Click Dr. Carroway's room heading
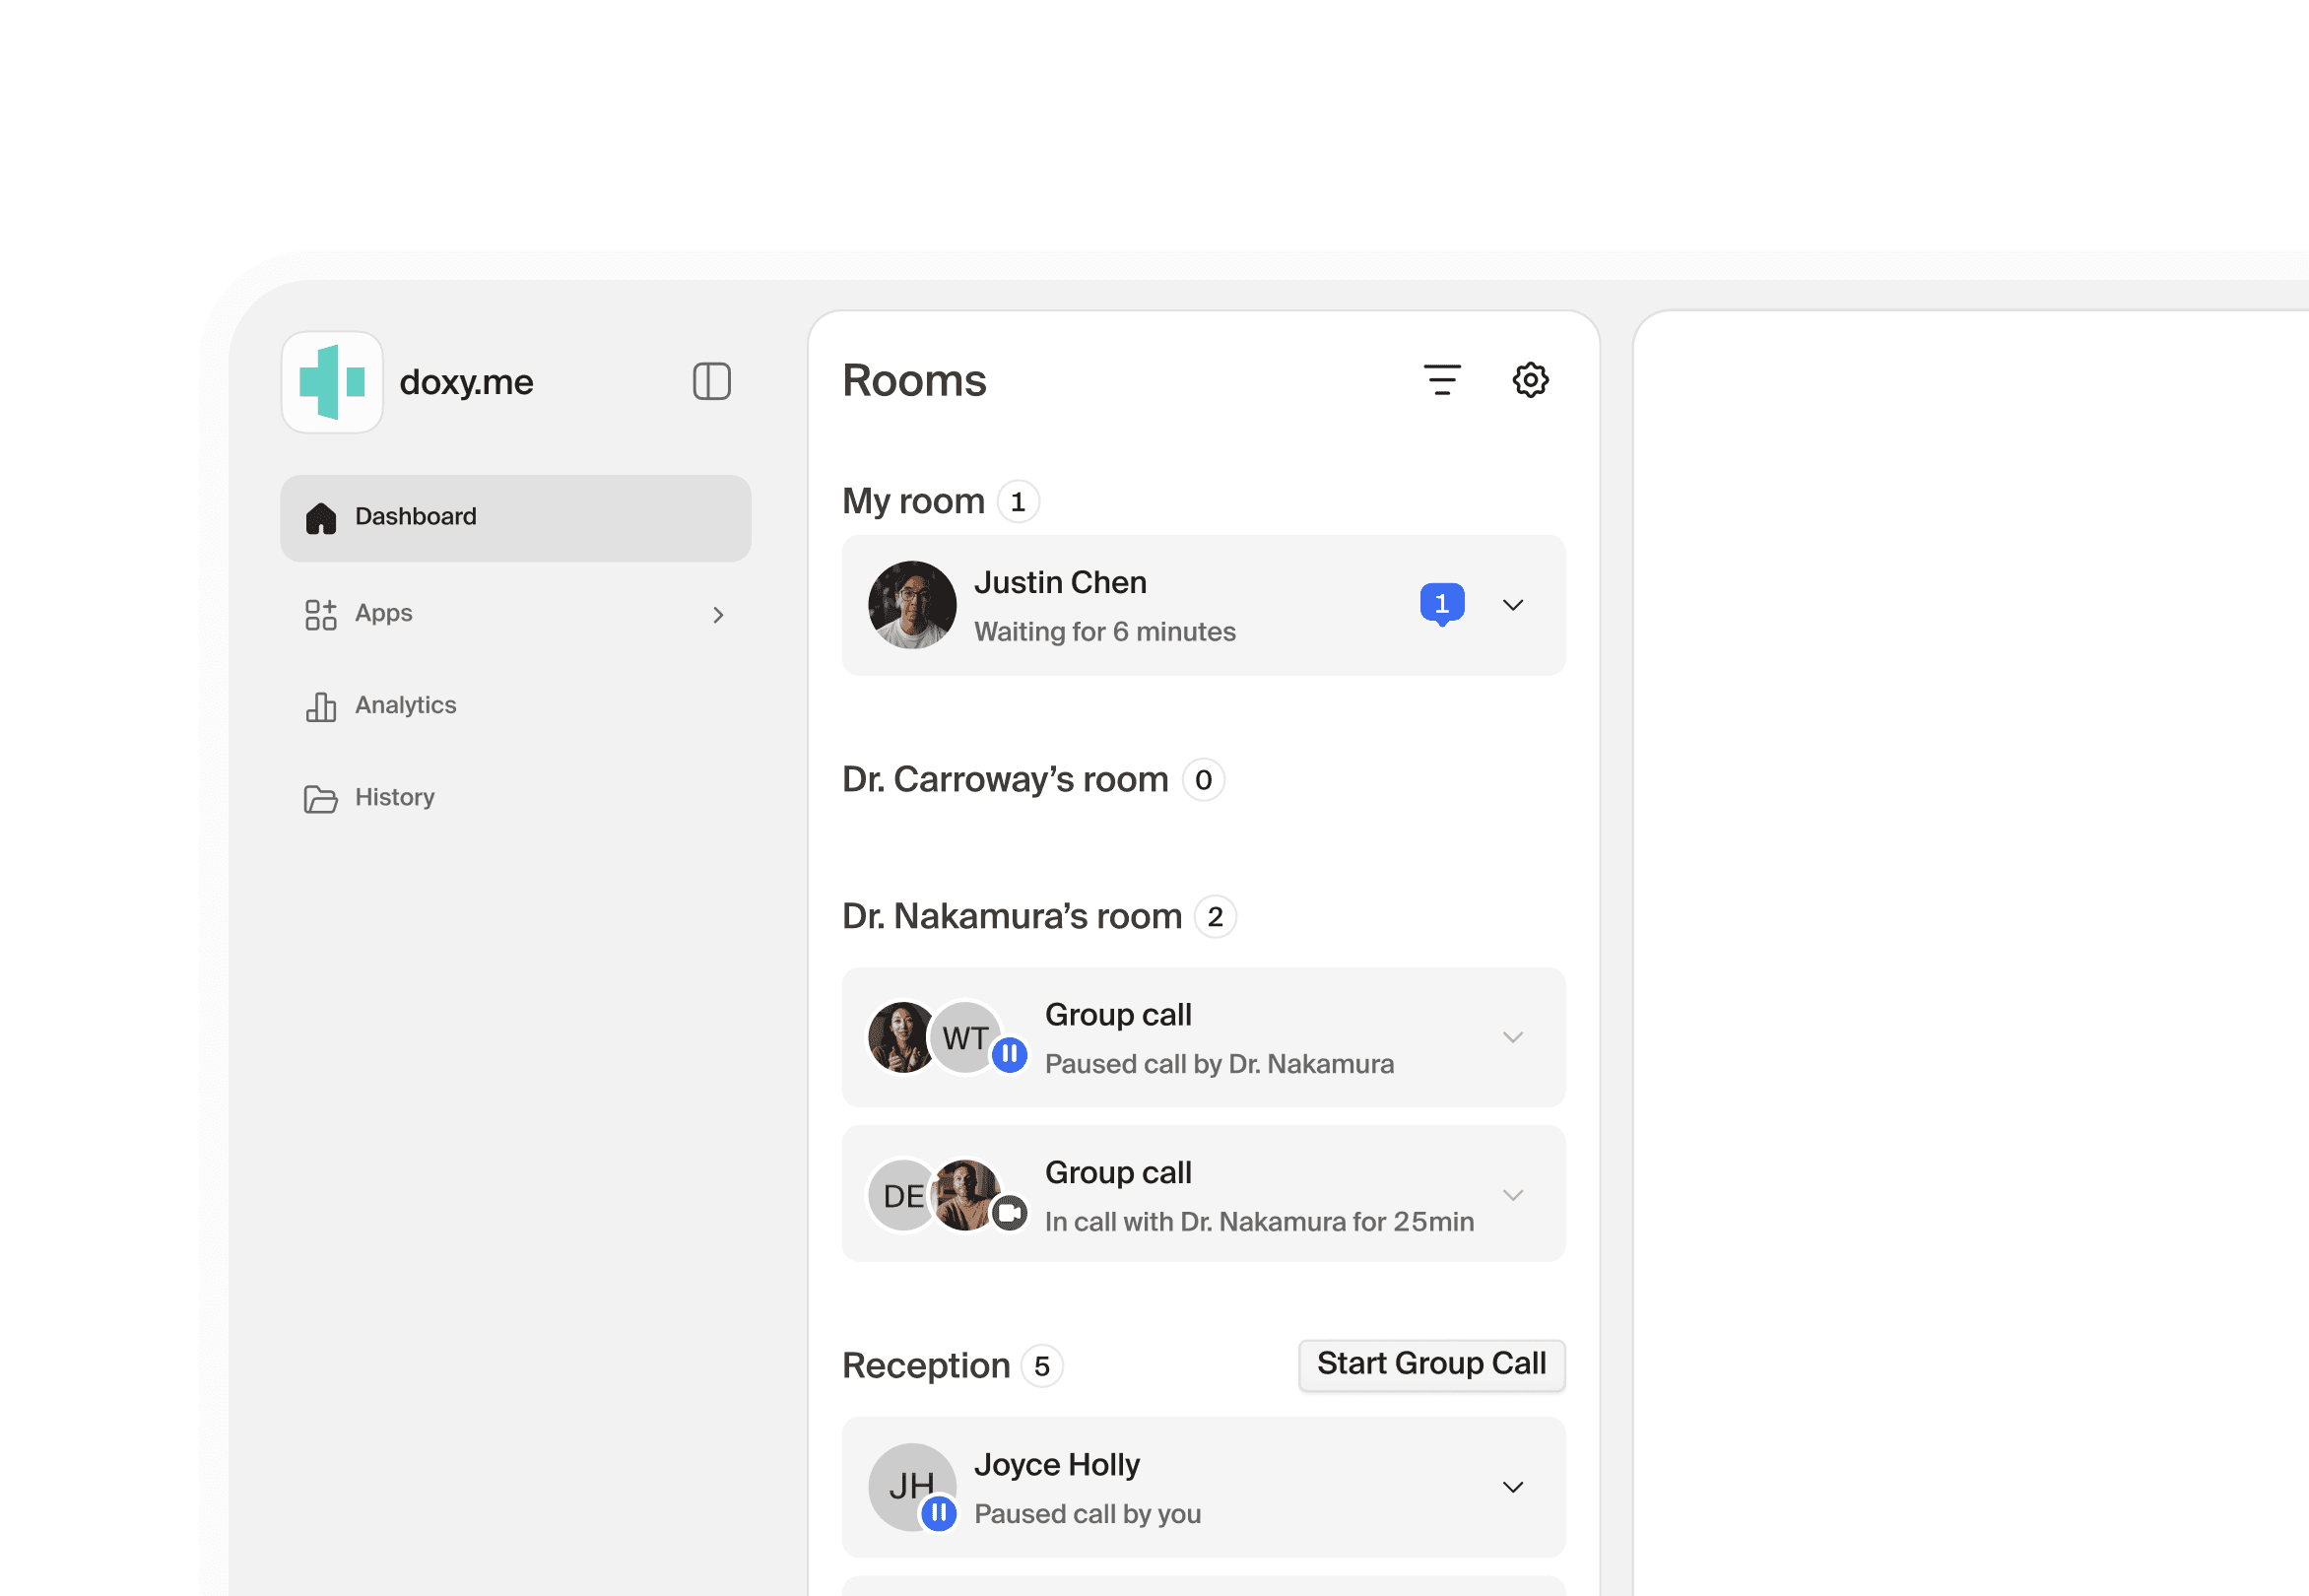The width and height of the screenshot is (2309, 1596). 1005,779
